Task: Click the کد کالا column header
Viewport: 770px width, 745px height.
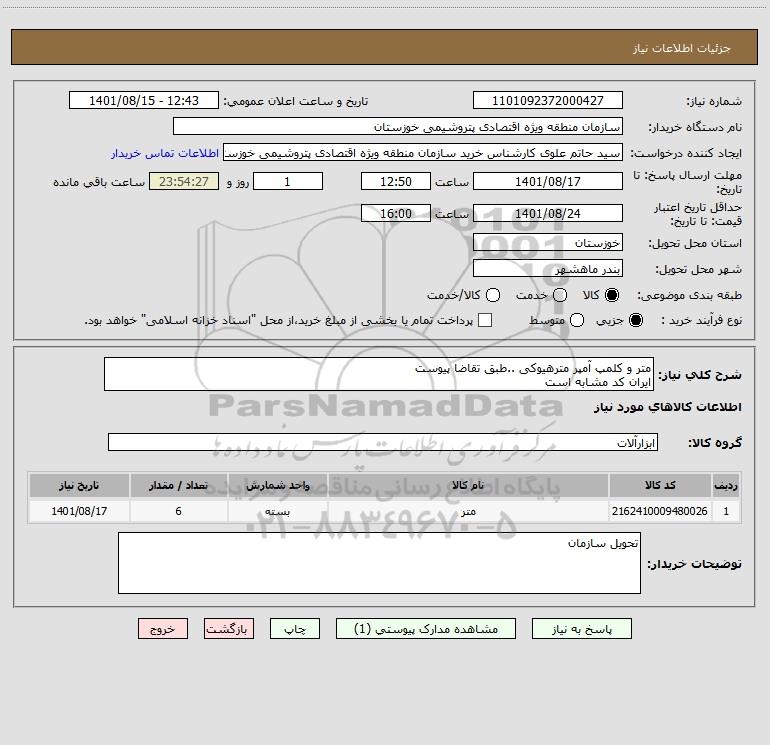Action: click(660, 485)
